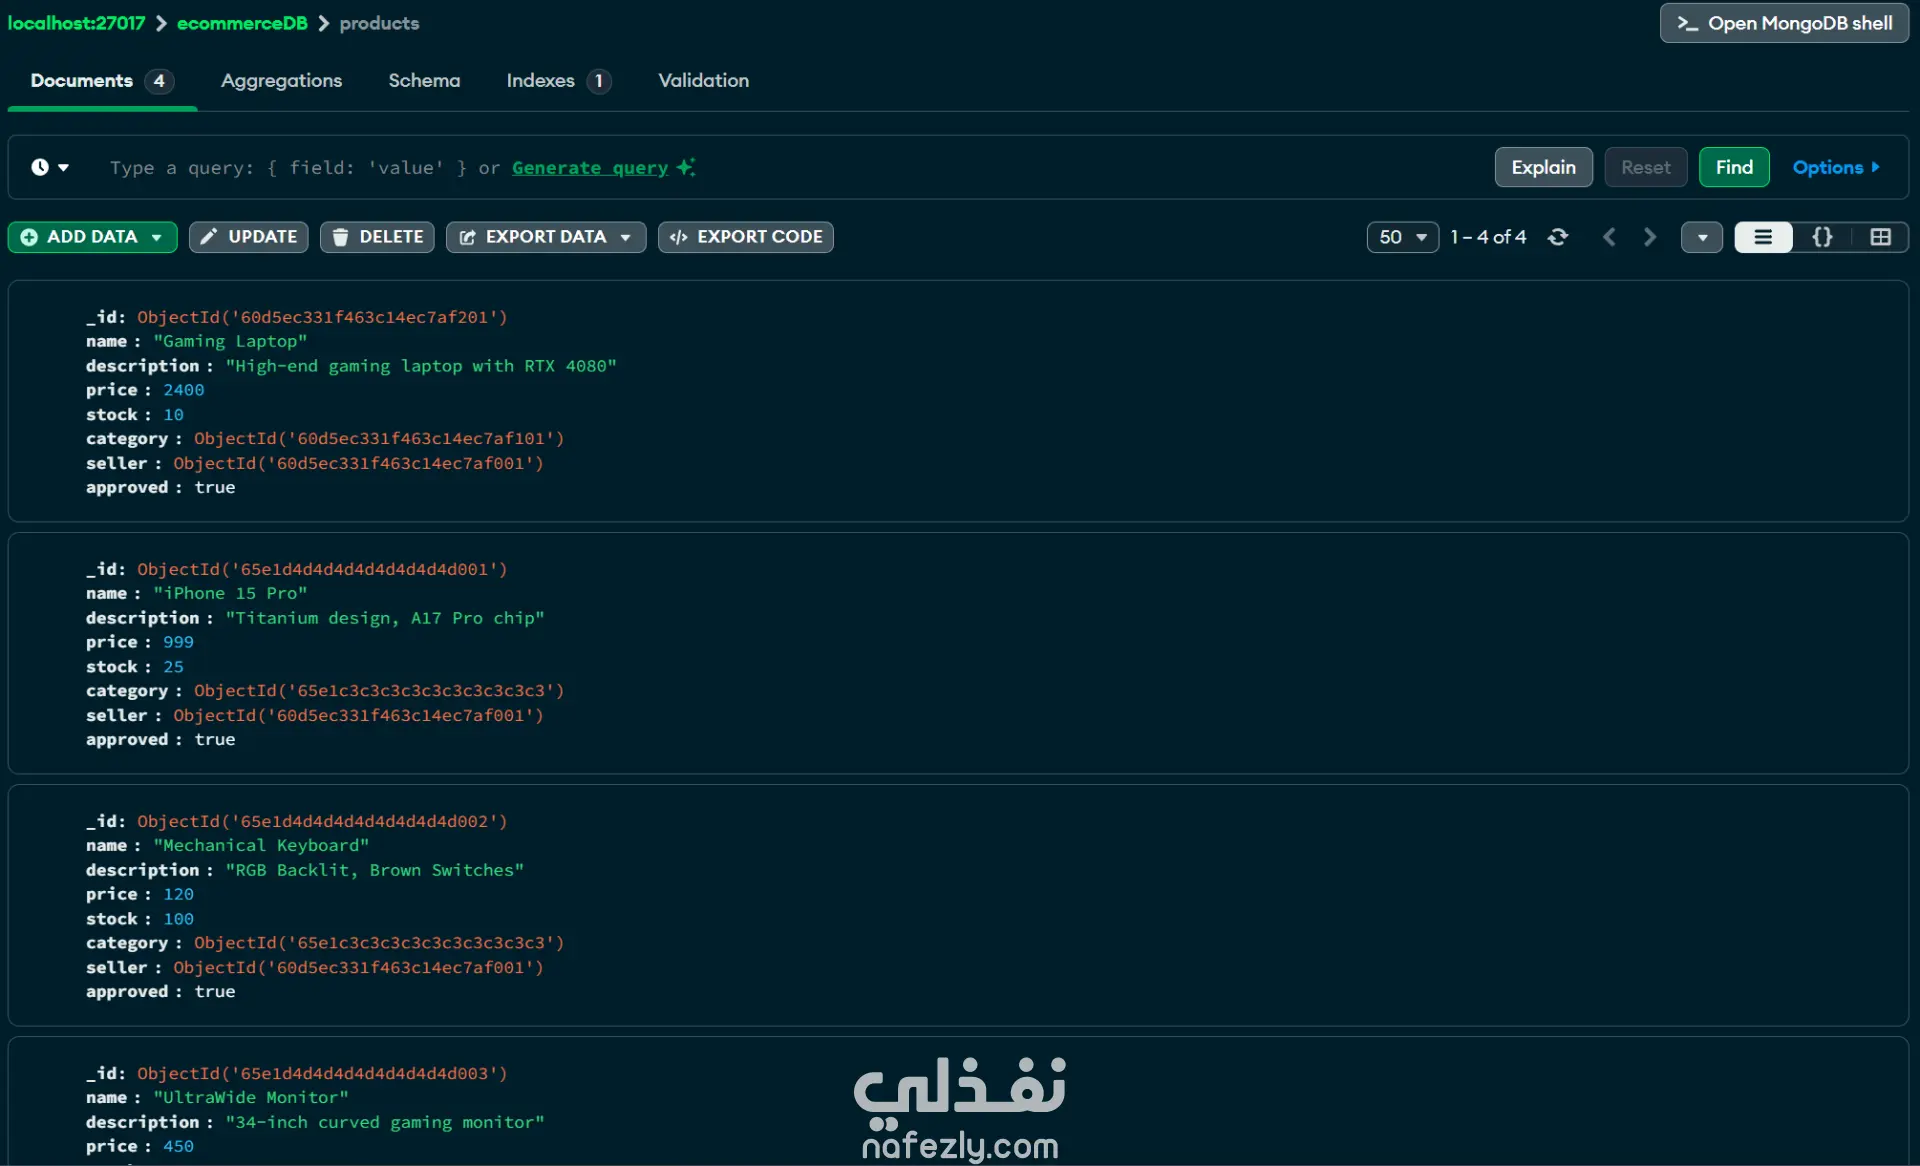Refresh the documents list
The height and width of the screenshot is (1166, 1920).
[1558, 237]
